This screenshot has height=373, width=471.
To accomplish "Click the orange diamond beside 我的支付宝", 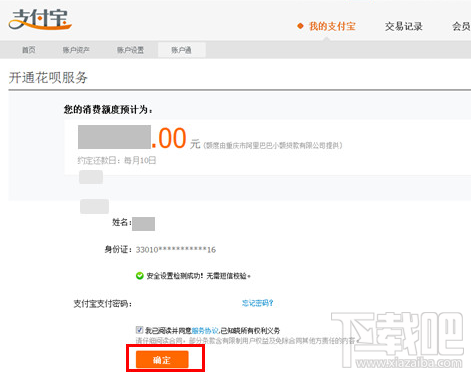I will [x=300, y=26].
